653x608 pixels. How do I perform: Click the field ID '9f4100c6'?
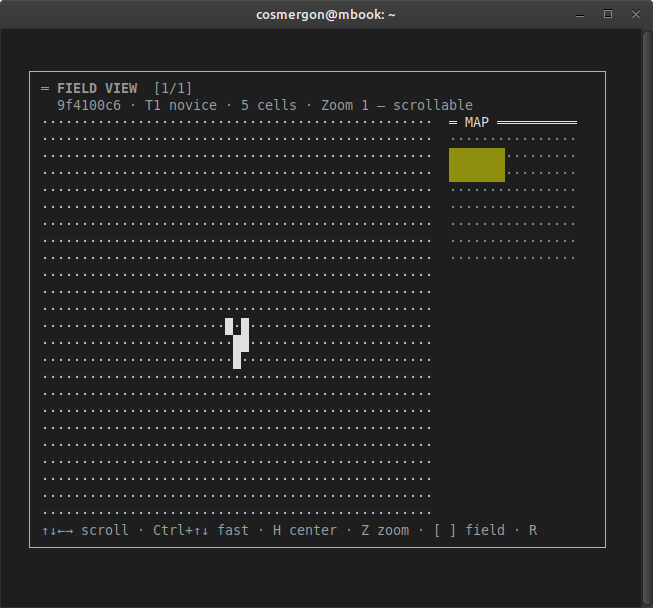pyautogui.click(x=89, y=105)
